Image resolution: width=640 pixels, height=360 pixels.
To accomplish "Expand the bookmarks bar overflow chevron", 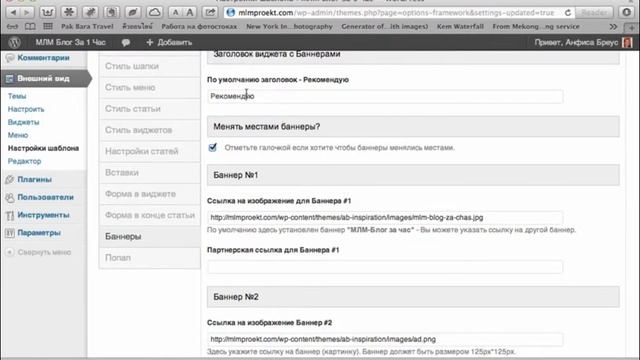I will 613,27.
